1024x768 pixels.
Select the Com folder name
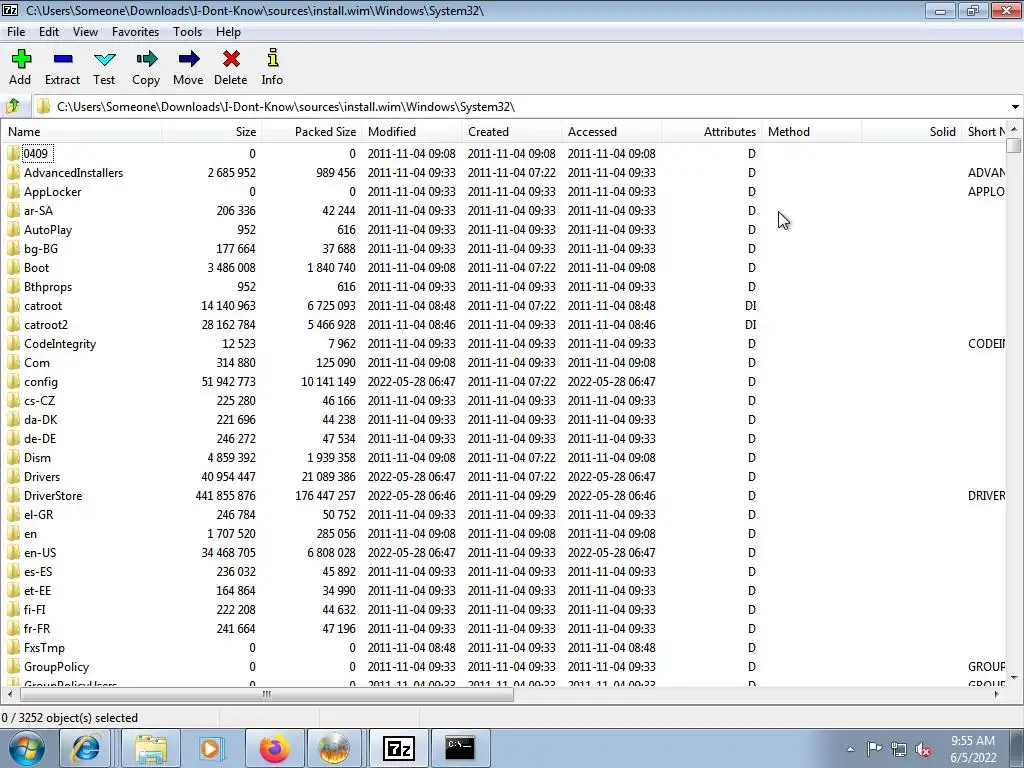37,362
